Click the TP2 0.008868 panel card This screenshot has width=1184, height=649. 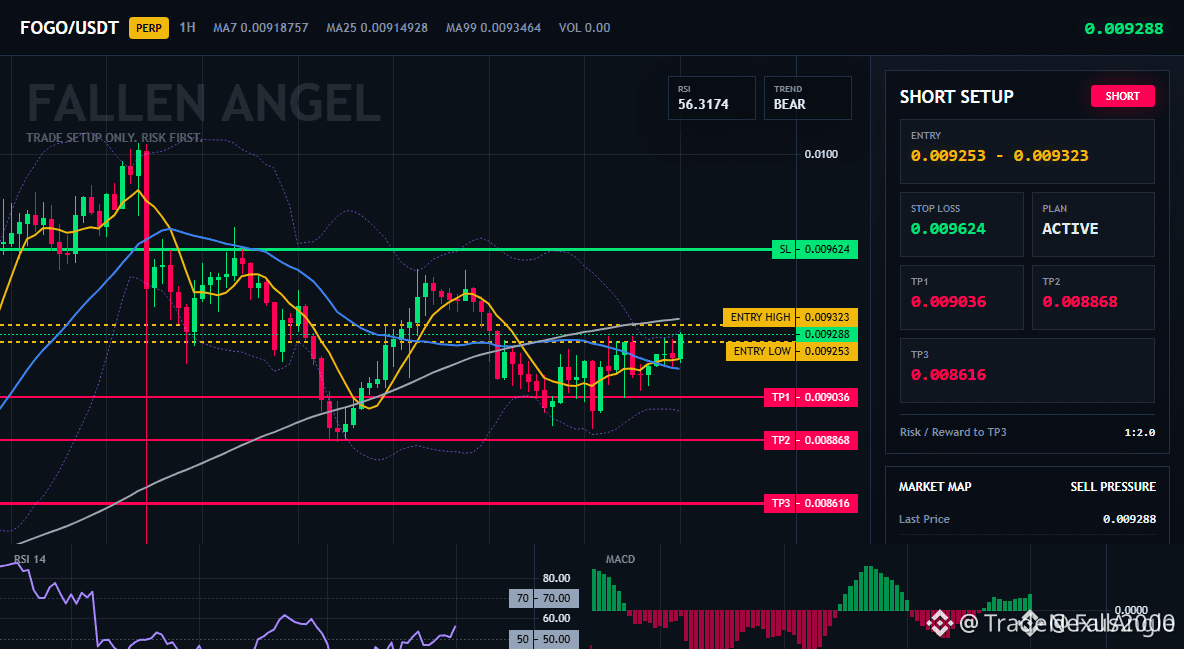pyautogui.click(x=1093, y=298)
